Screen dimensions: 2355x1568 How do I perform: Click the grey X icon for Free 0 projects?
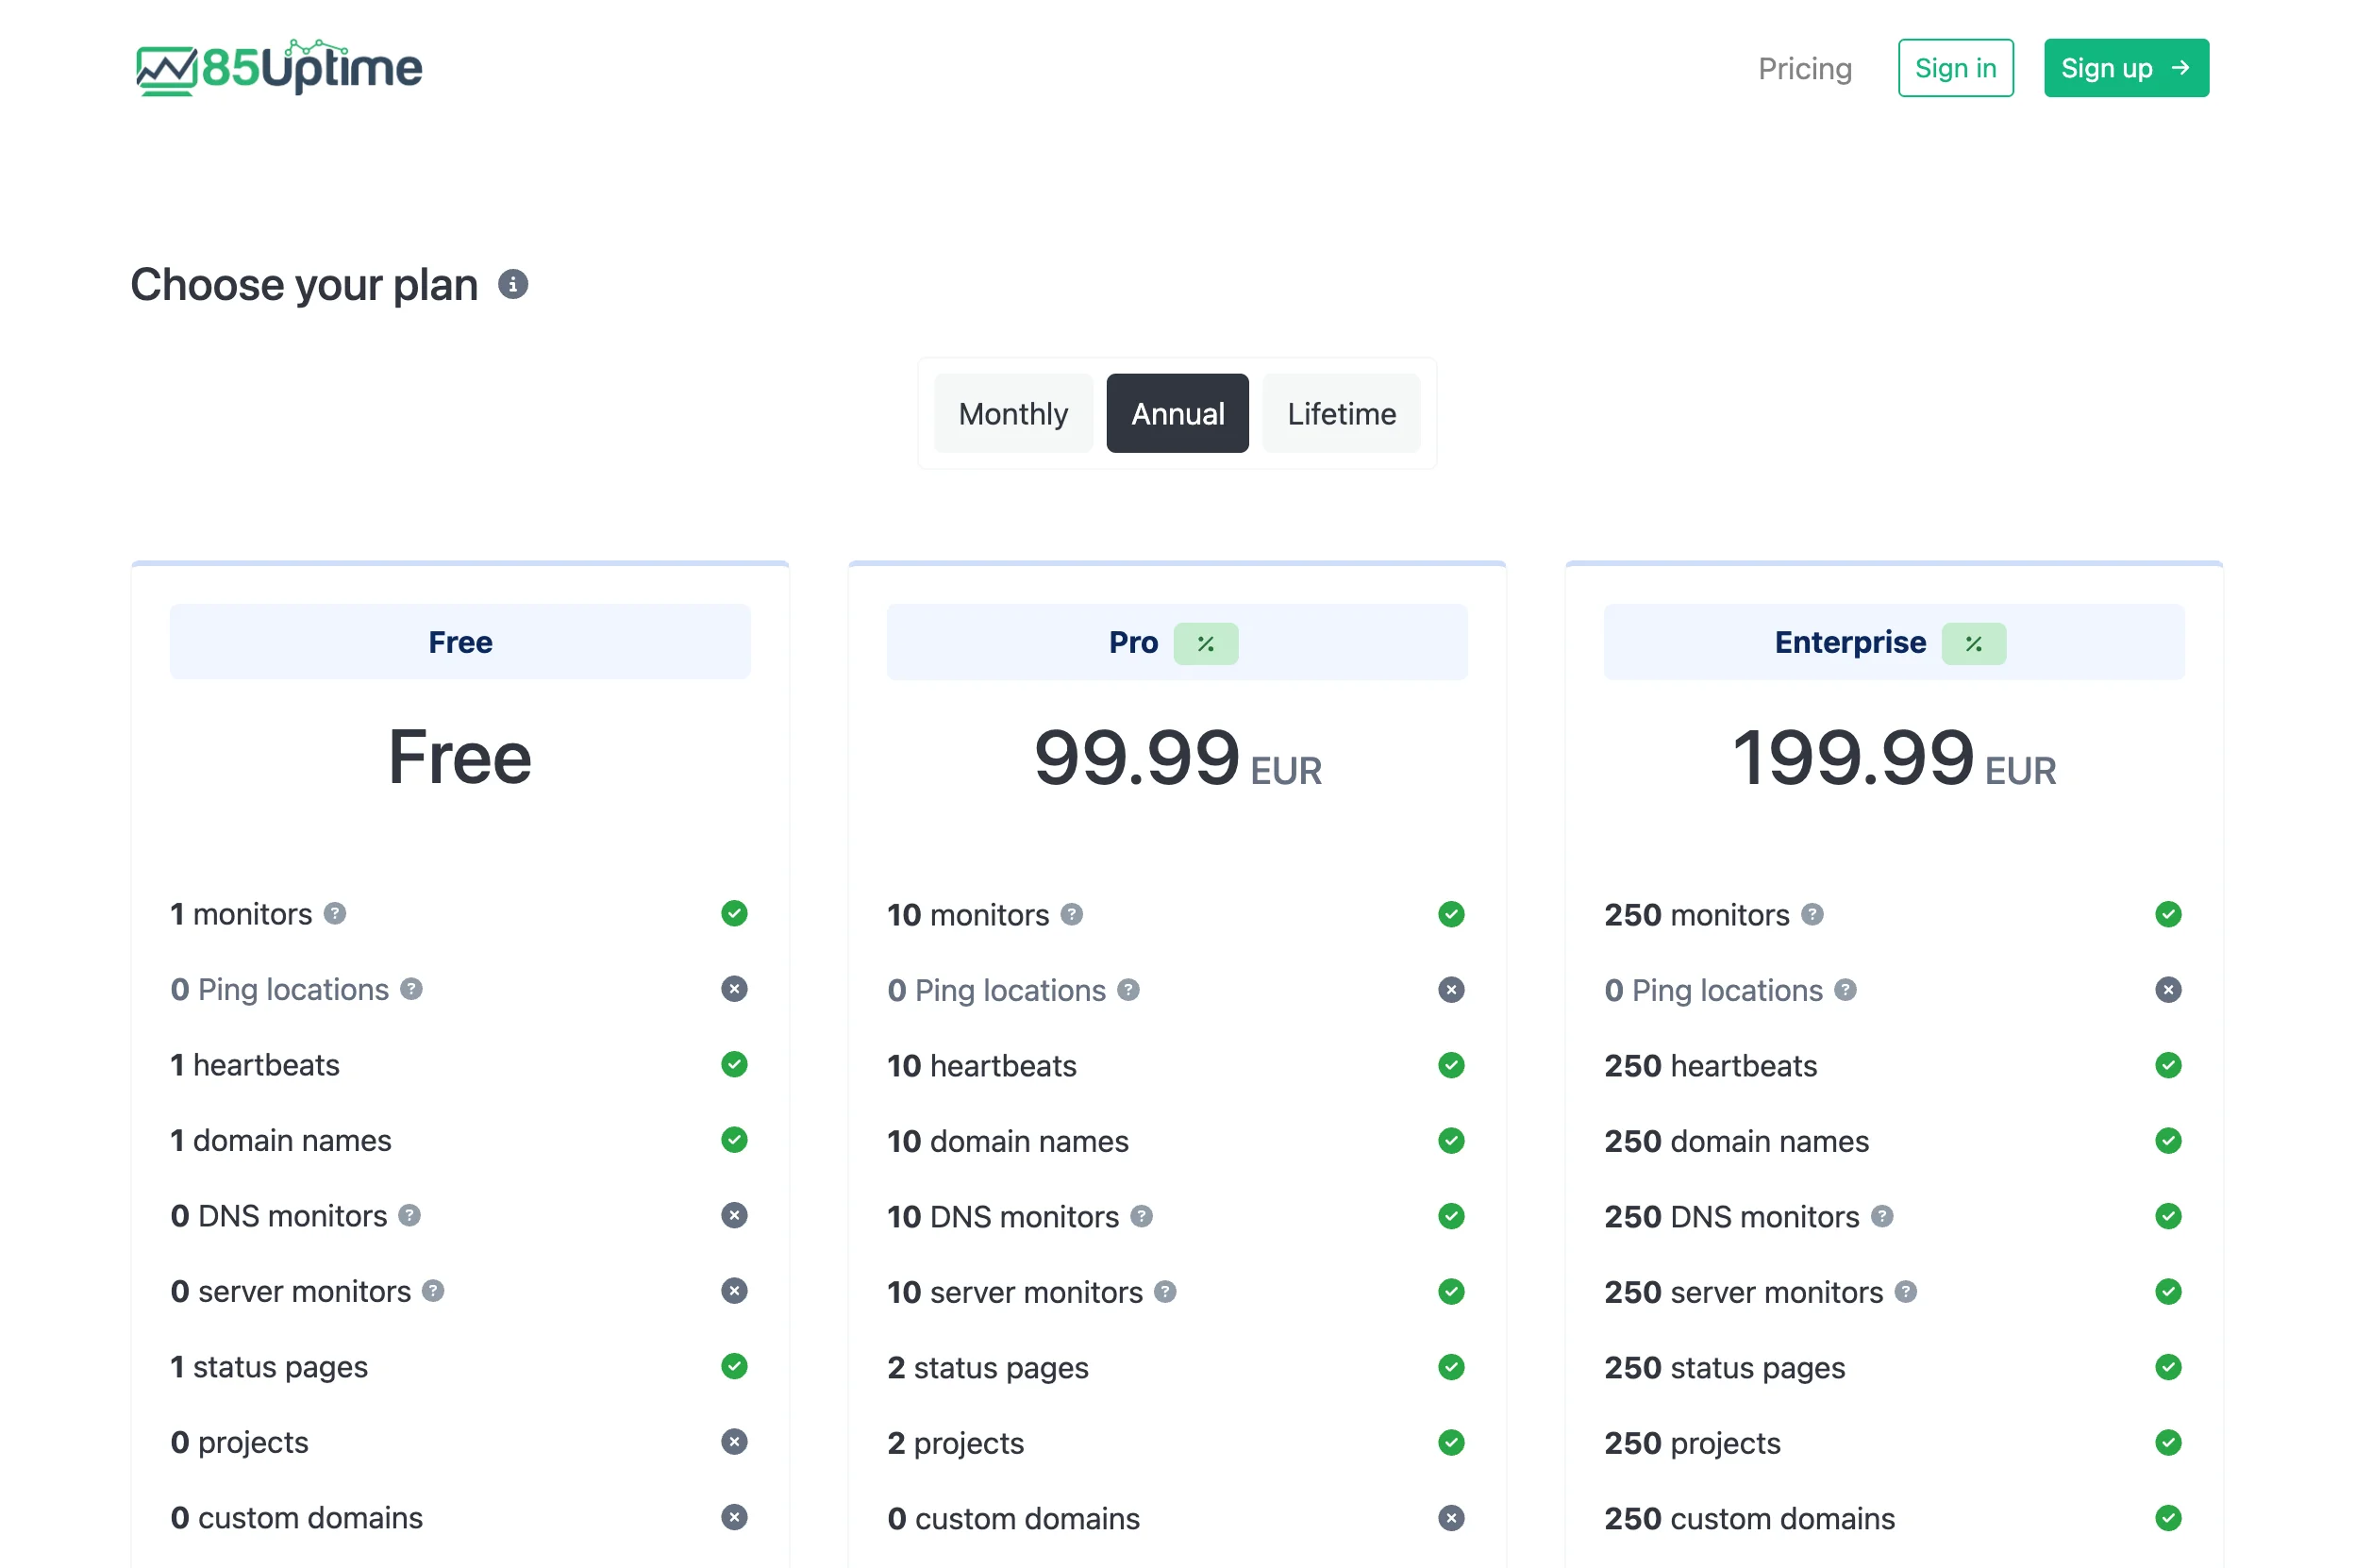[734, 1441]
